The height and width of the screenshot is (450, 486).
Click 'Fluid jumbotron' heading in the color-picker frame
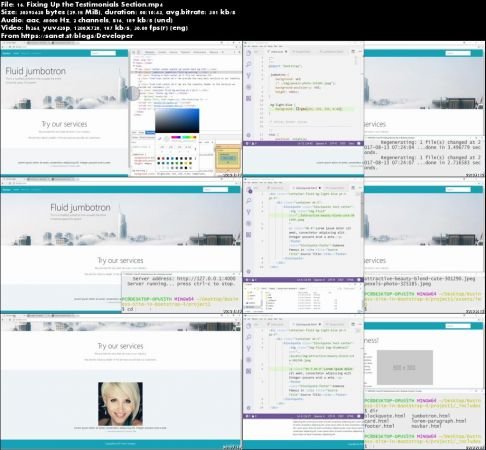[x=35, y=71]
